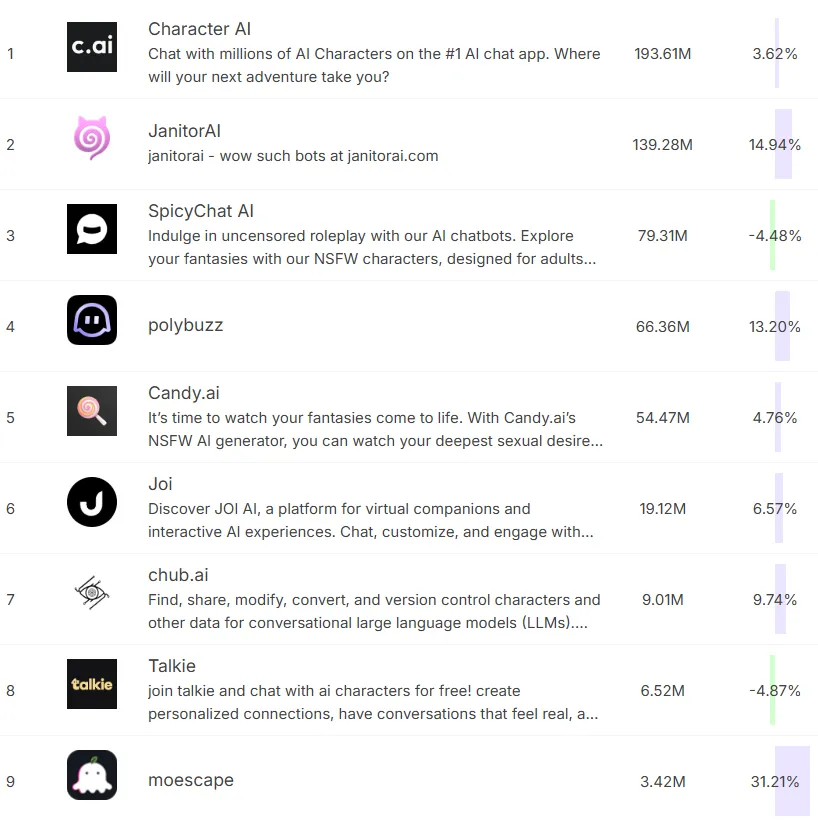
Task: Open the Character AI title link
Action: (x=199, y=29)
